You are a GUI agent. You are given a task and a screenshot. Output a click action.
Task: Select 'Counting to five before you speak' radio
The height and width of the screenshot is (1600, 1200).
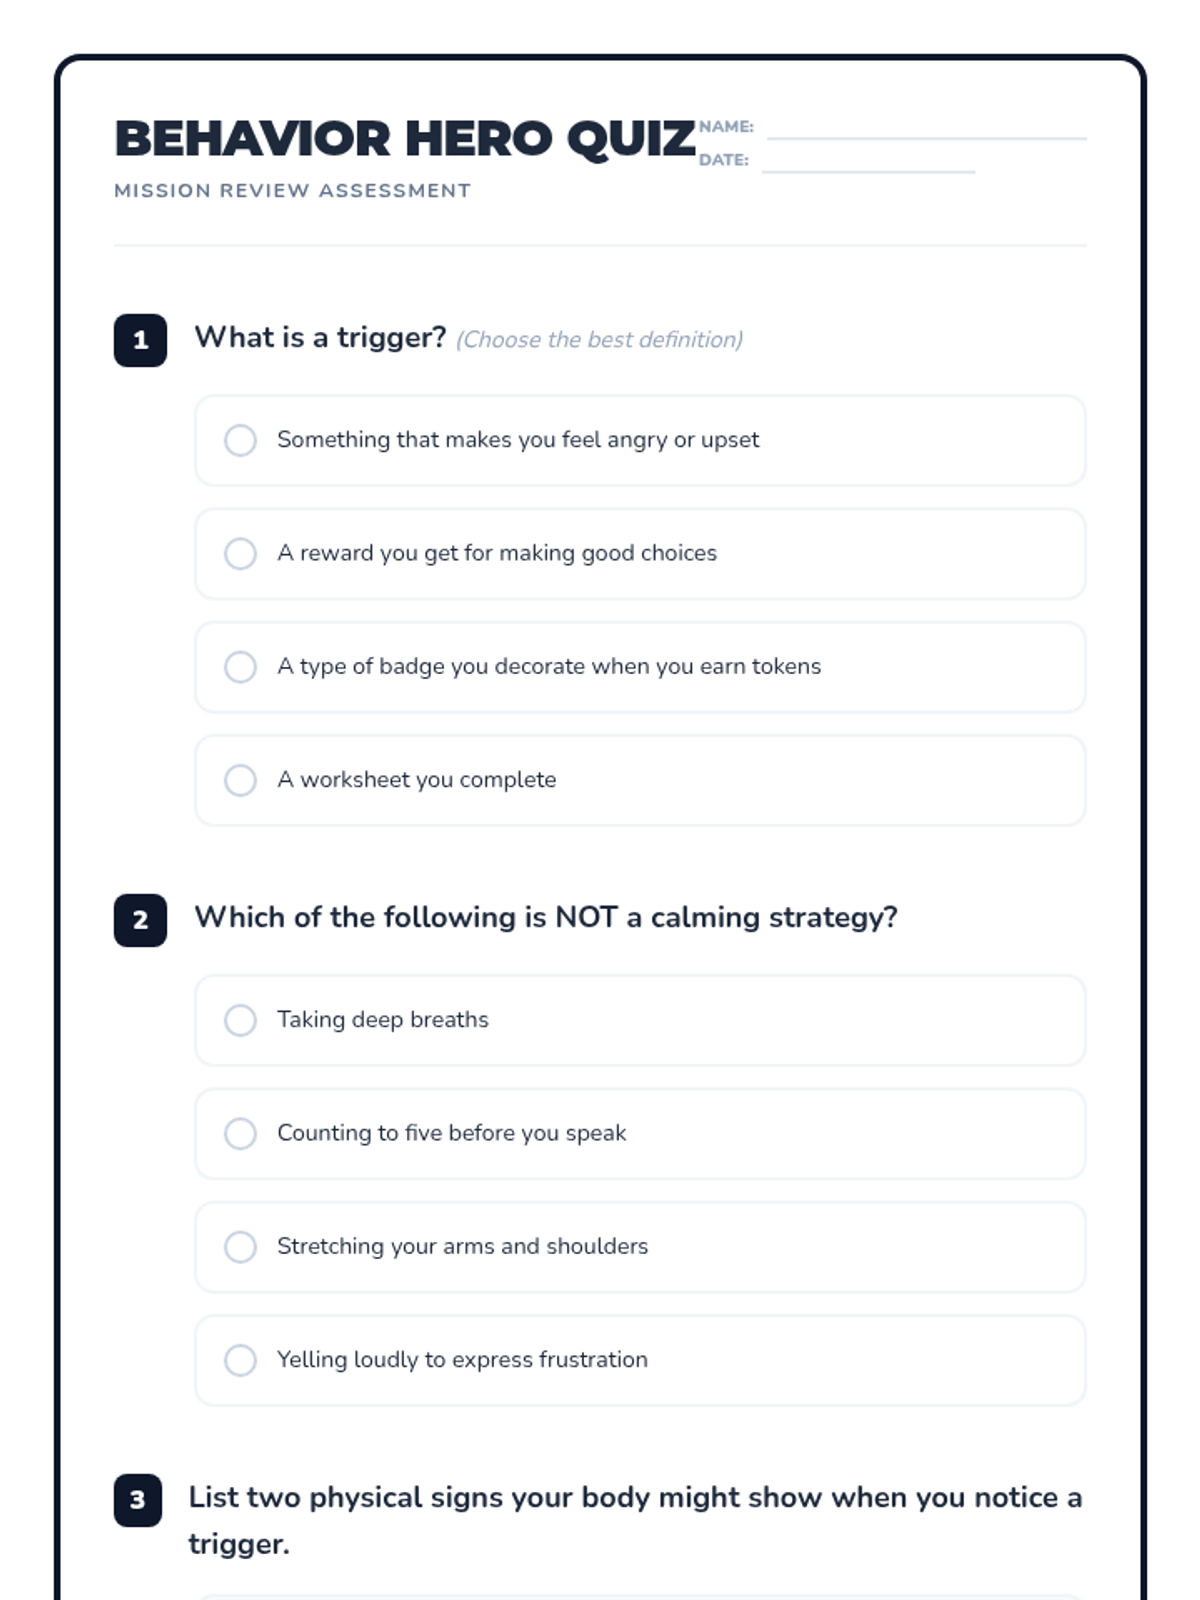pyautogui.click(x=240, y=1133)
